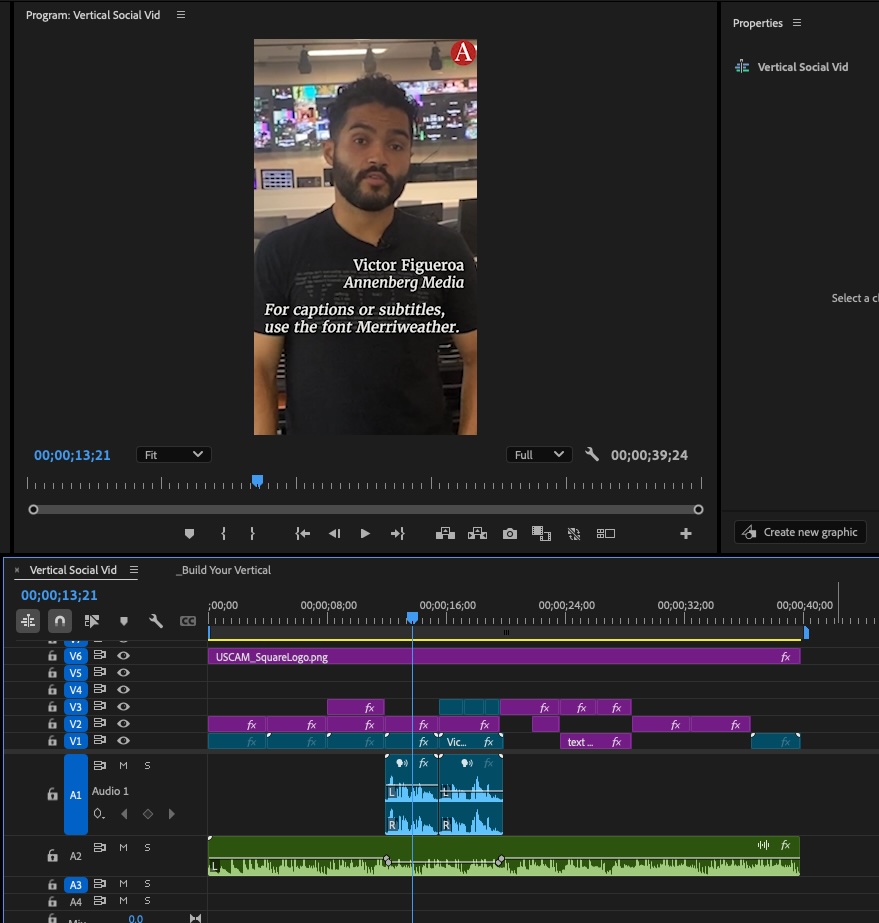Toggle lock on track V1
Image resolution: width=879 pixels, height=923 pixels.
point(52,741)
